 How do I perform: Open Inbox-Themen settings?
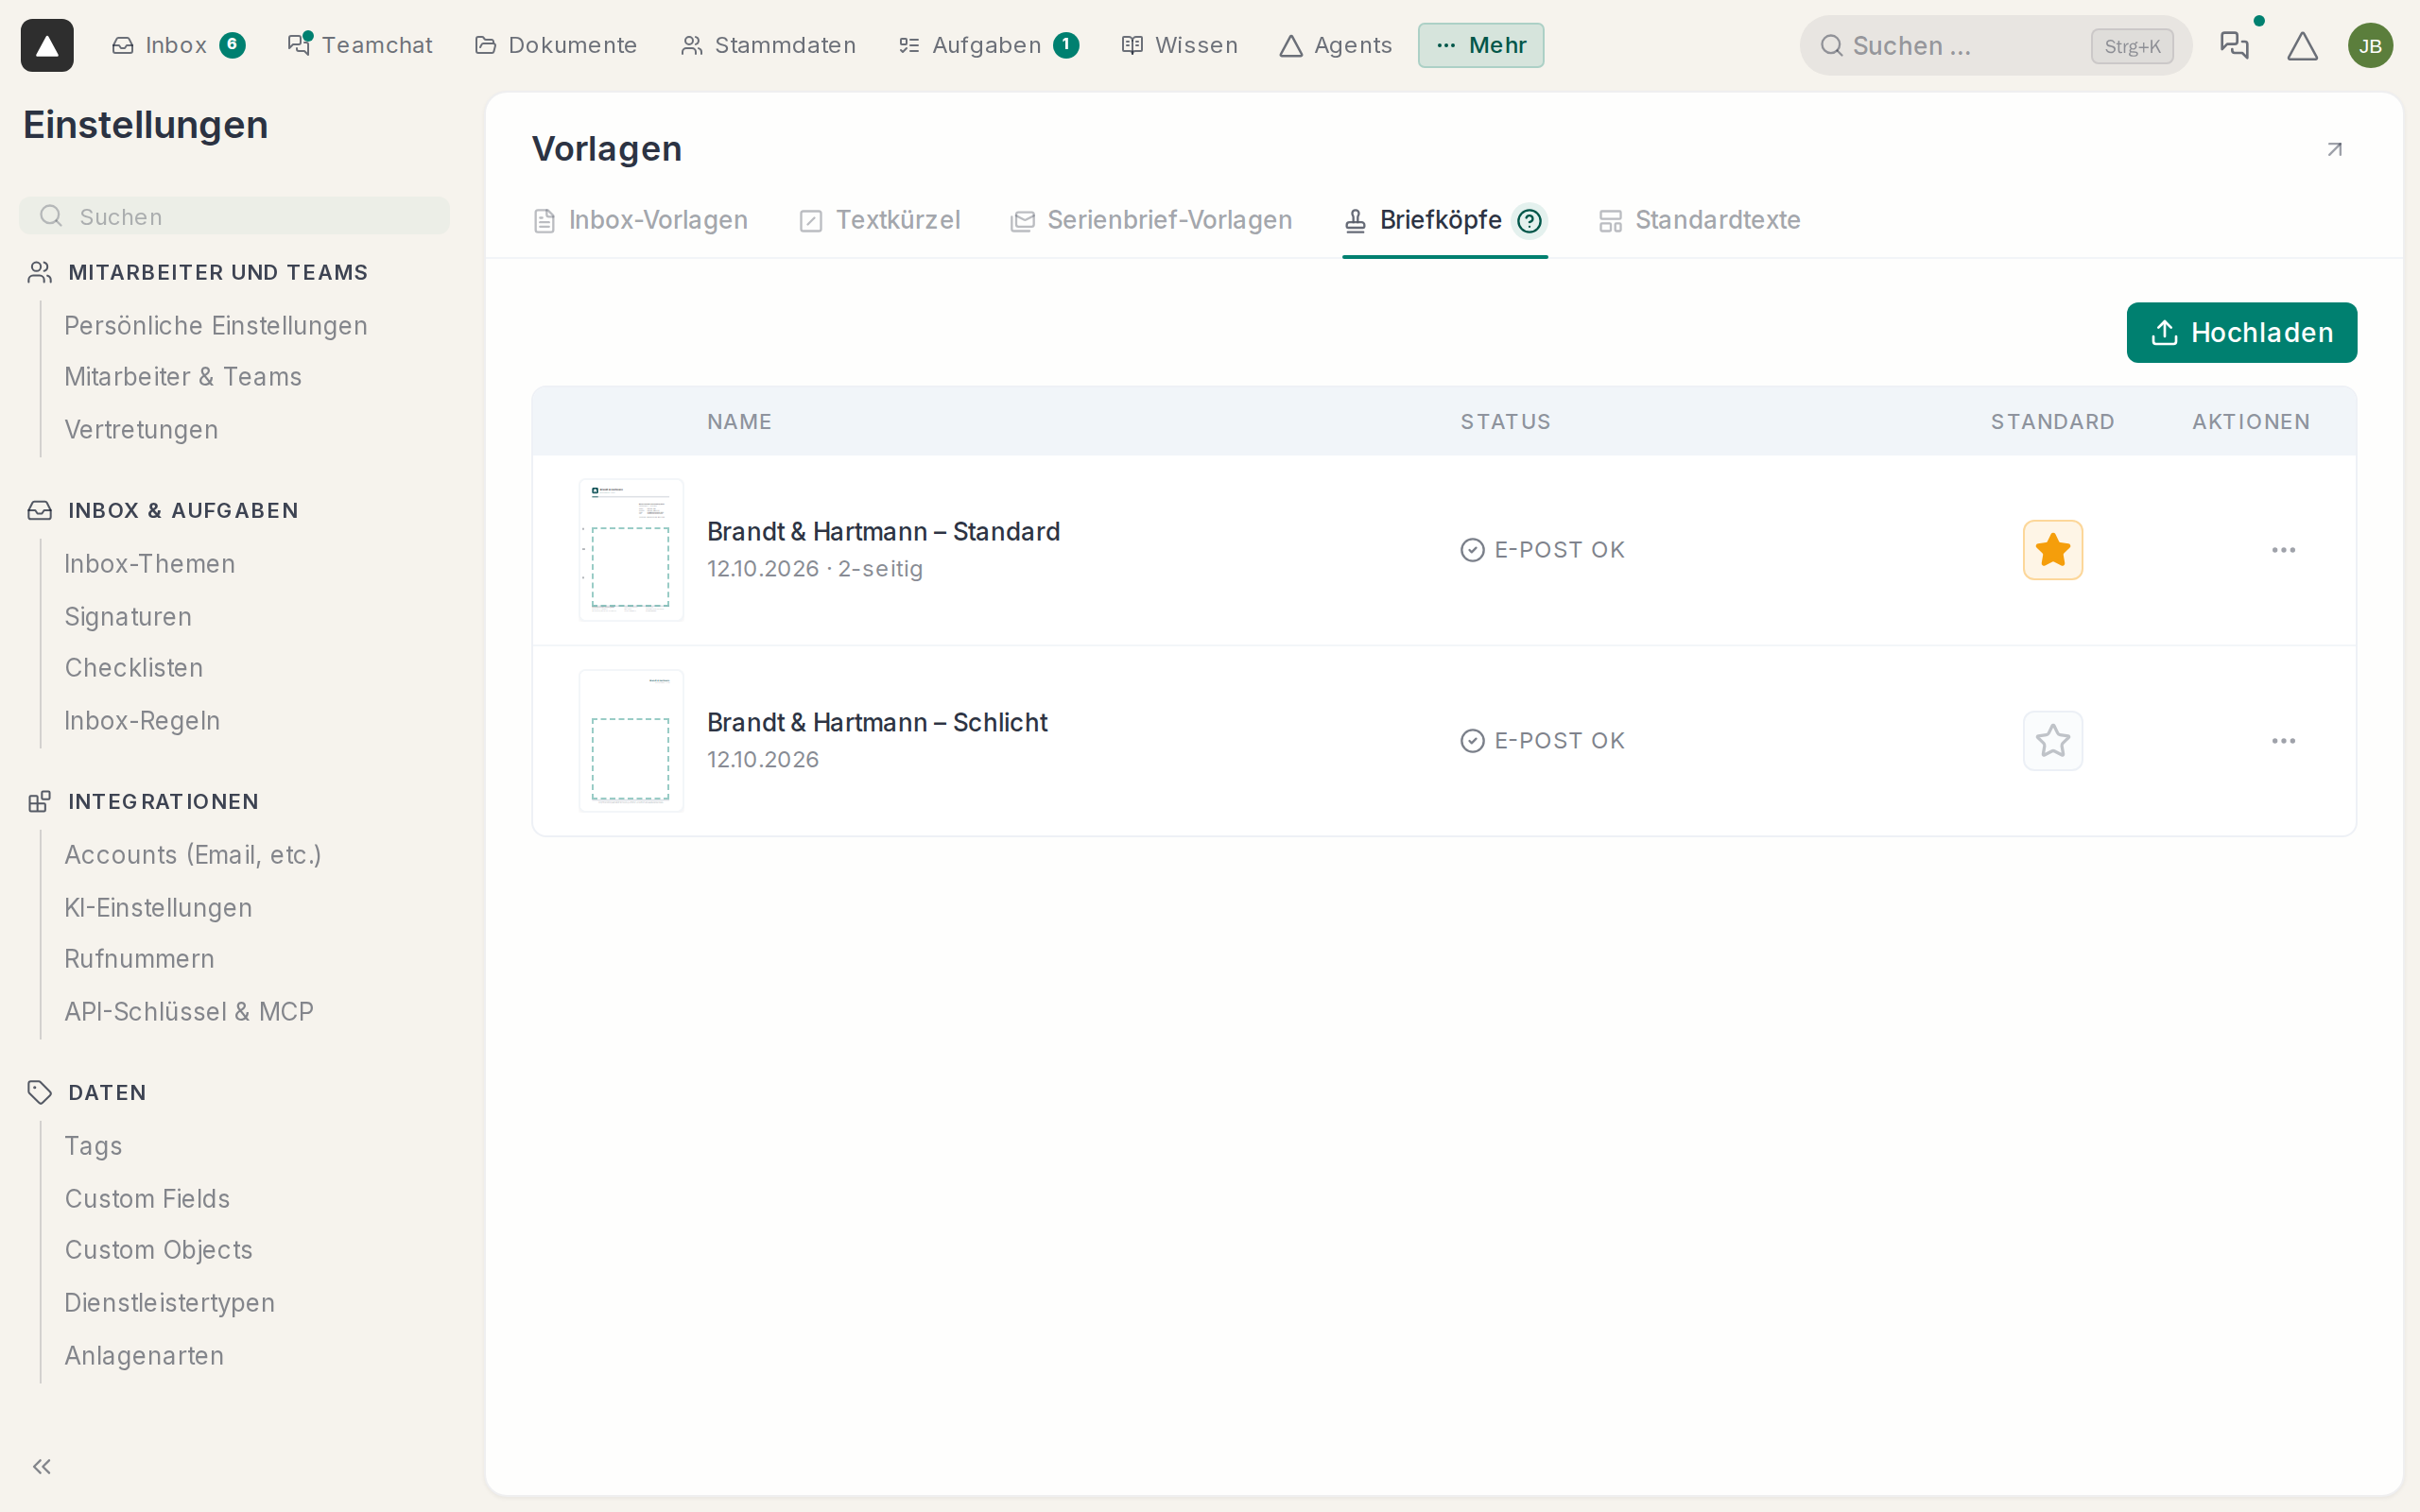pyautogui.click(x=150, y=564)
